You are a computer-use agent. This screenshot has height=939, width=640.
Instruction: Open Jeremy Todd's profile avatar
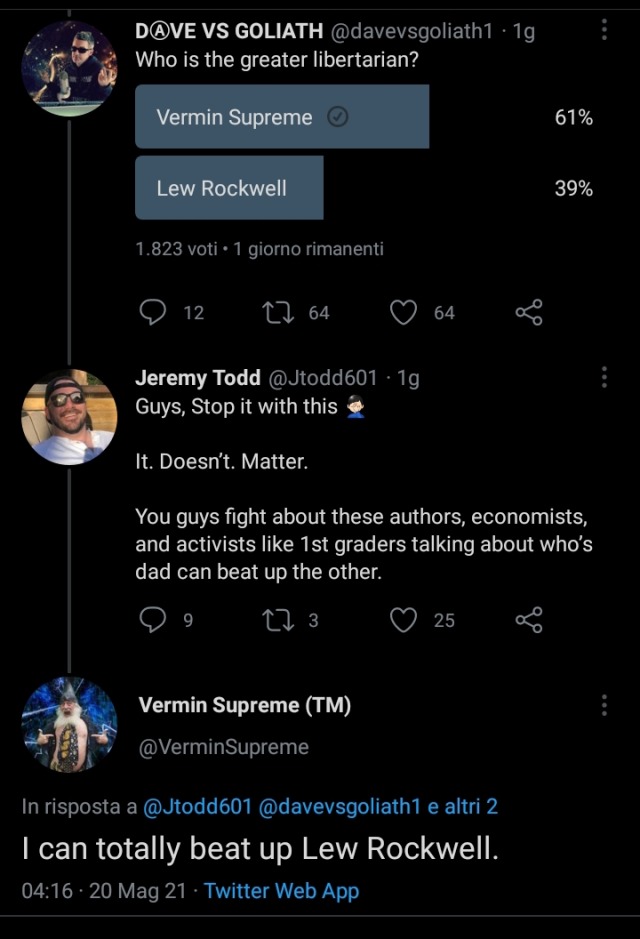(69, 417)
